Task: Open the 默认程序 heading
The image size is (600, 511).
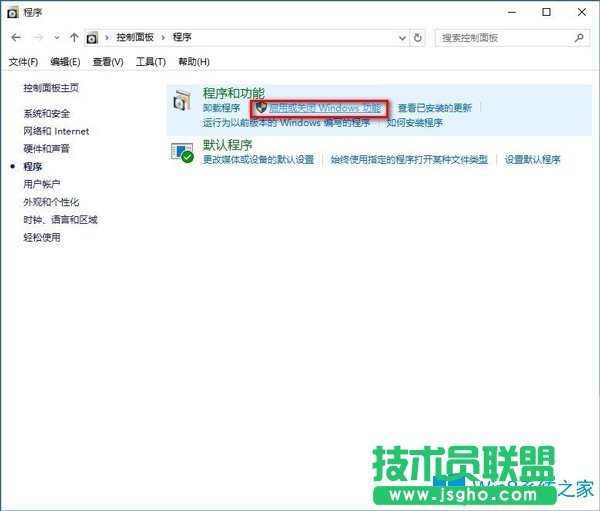Action: [x=227, y=145]
